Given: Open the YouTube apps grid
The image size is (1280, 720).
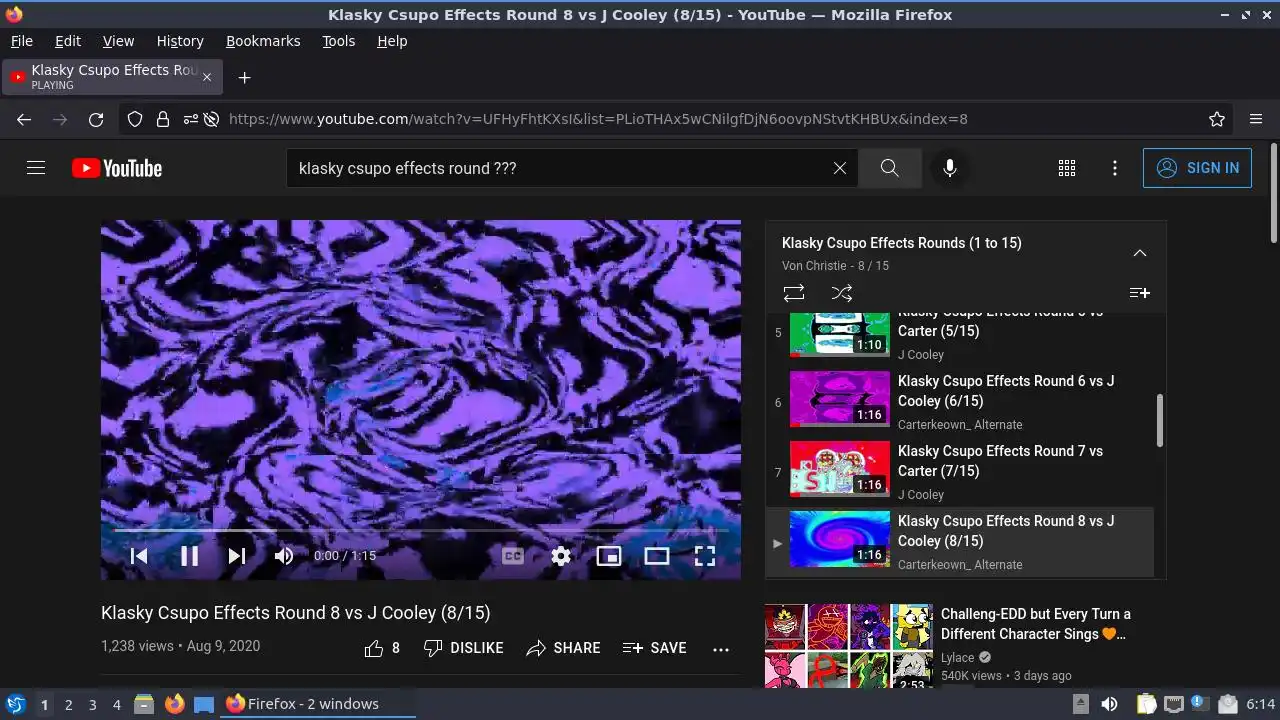Looking at the screenshot, I should (x=1067, y=168).
